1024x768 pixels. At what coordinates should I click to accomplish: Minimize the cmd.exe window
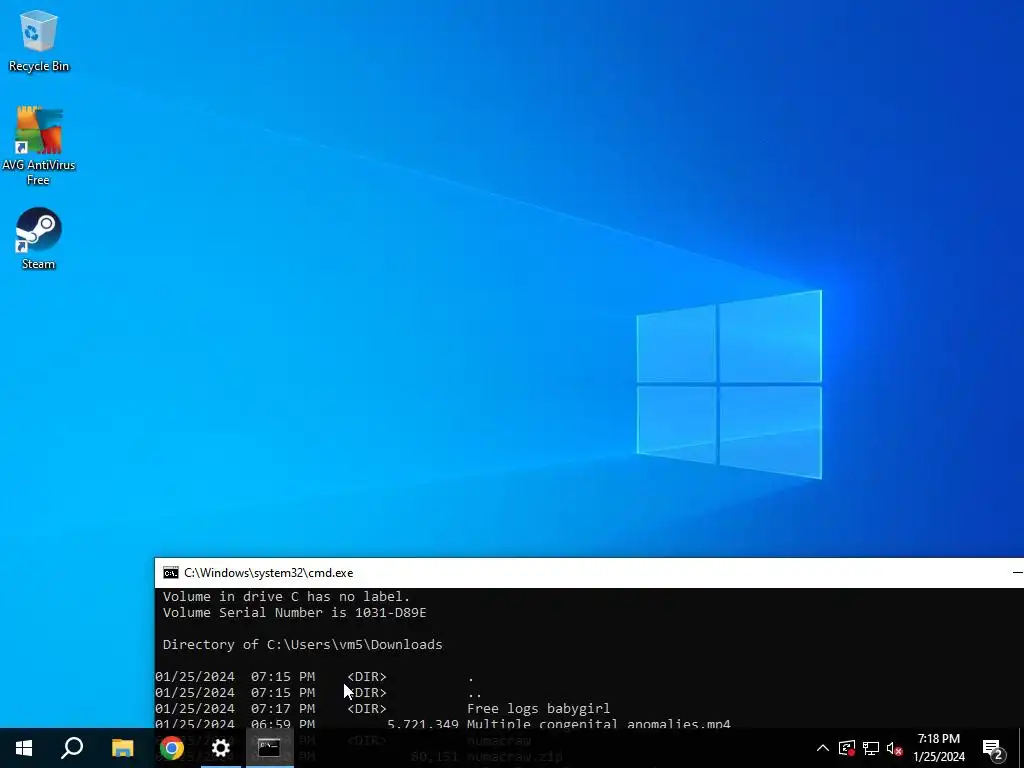1016,573
